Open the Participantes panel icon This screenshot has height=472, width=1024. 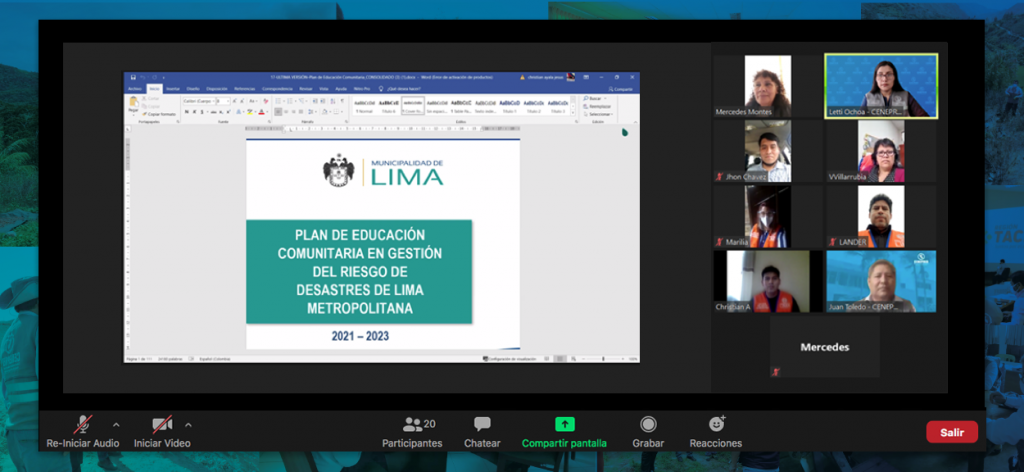pos(412,424)
